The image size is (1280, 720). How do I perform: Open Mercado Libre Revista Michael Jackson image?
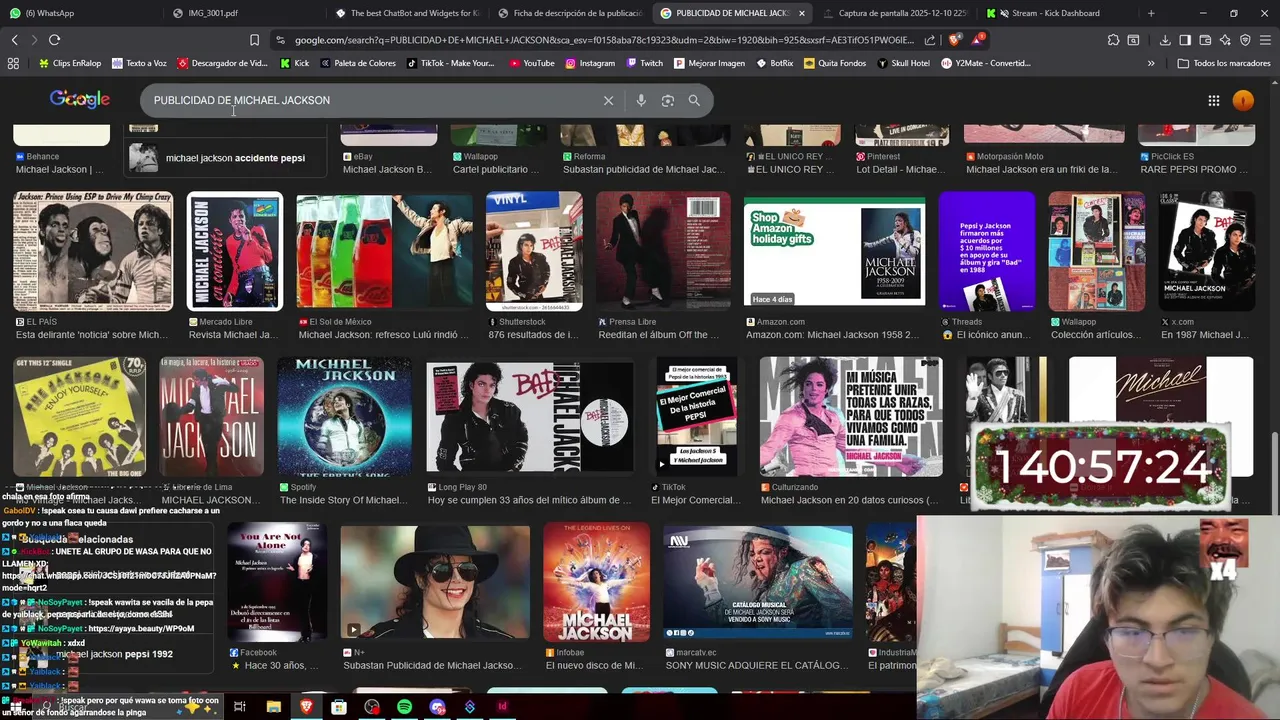click(x=235, y=251)
